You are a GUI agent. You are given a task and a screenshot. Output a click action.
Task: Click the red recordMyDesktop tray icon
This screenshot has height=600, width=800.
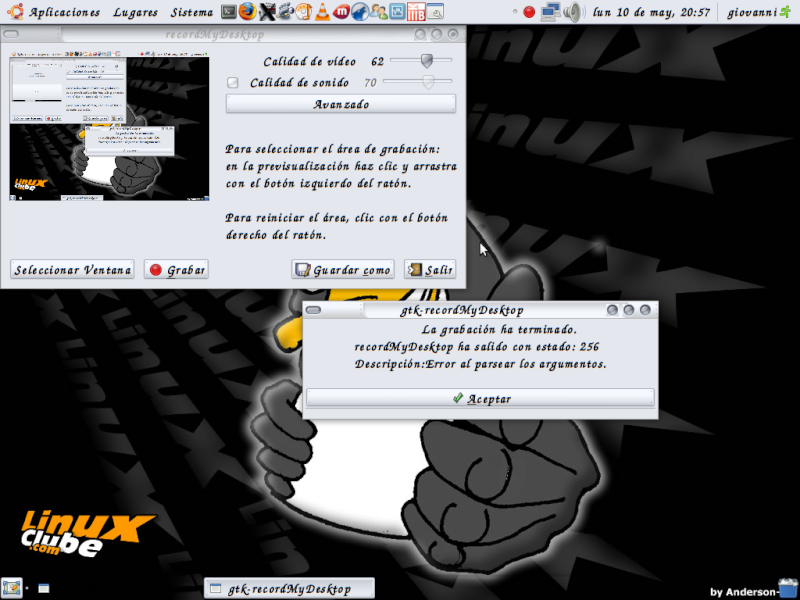529,12
